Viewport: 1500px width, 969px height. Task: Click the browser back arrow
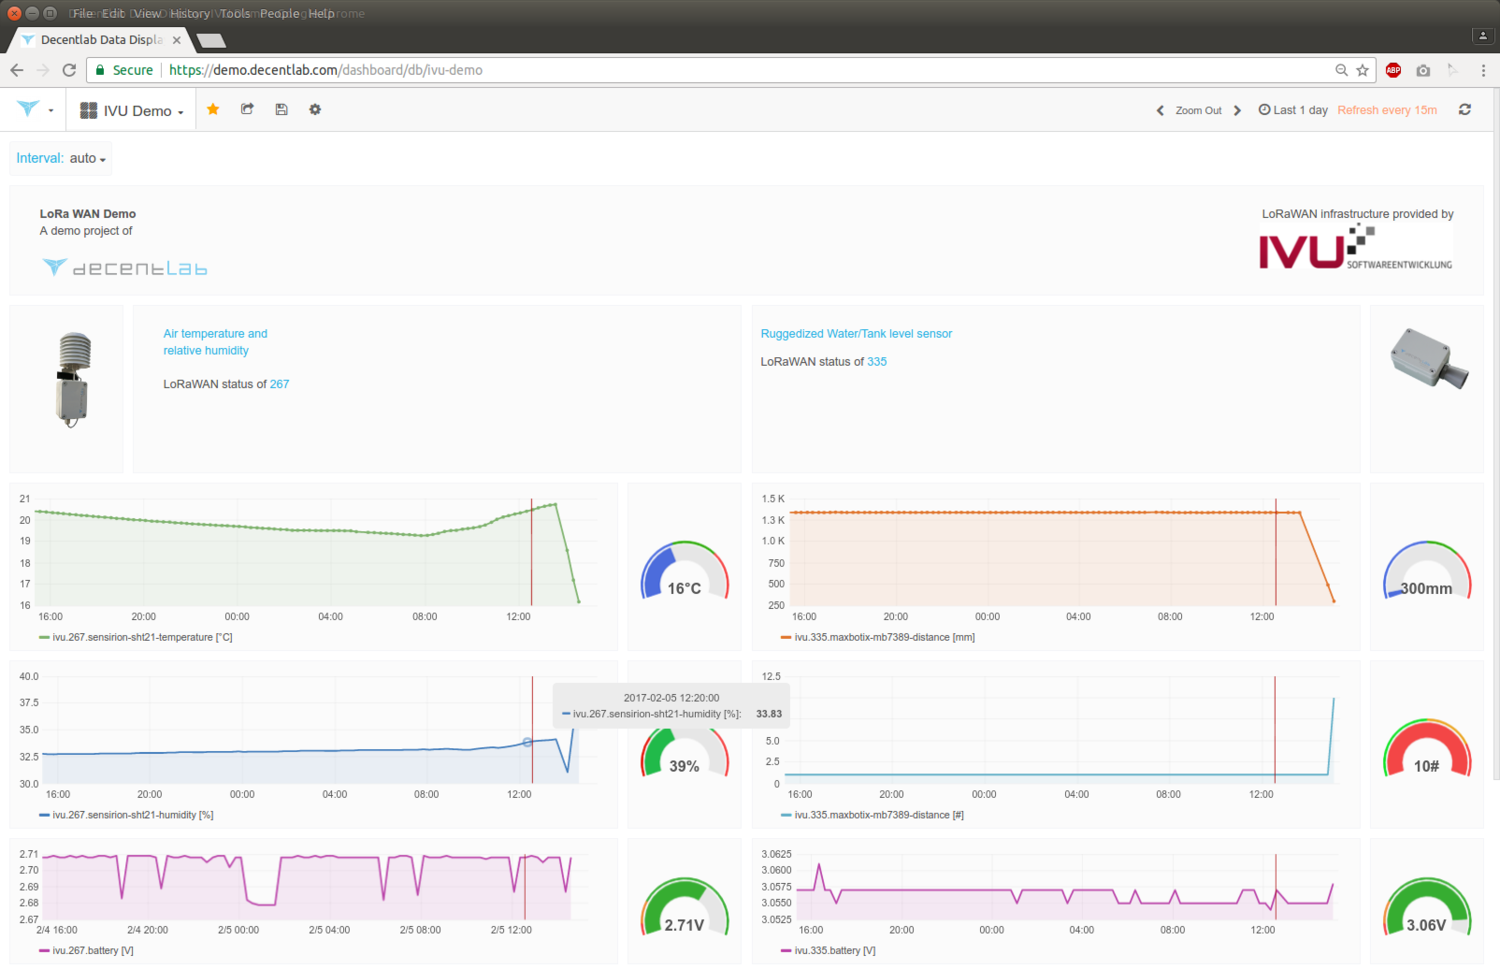point(17,70)
